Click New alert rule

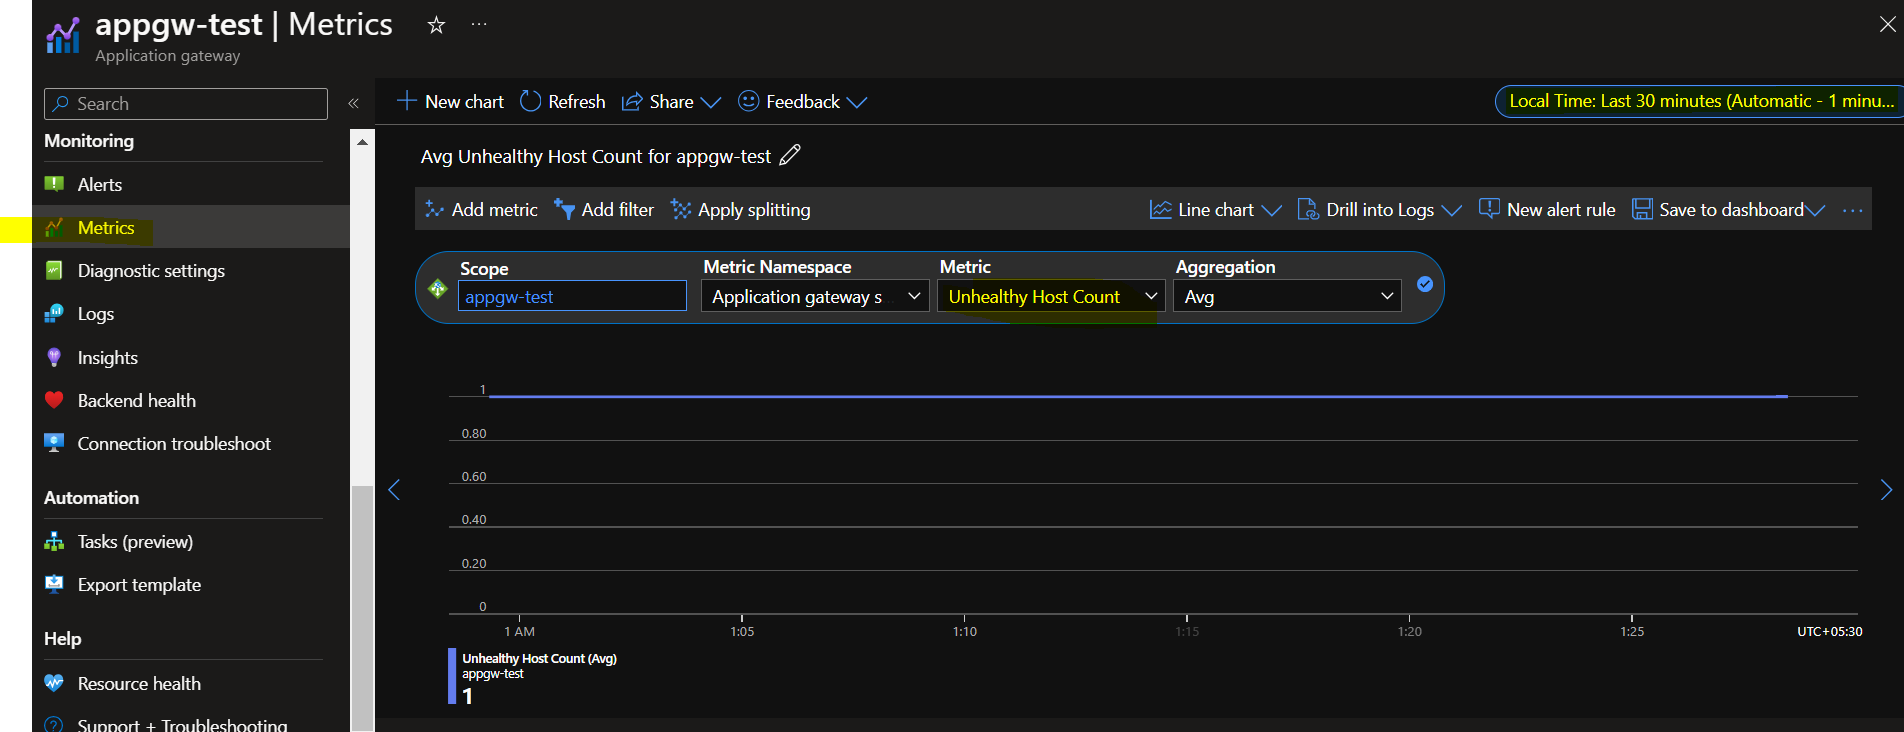(1547, 210)
